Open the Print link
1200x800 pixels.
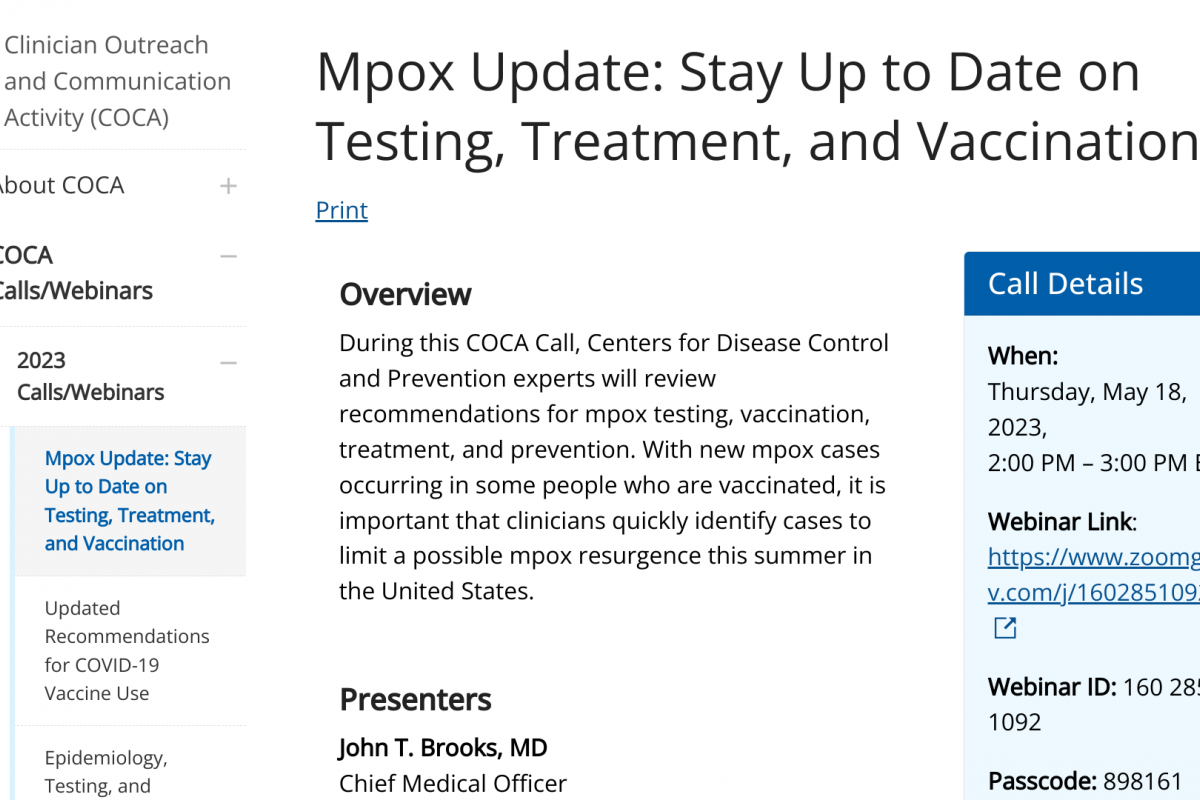[x=341, y=210]
